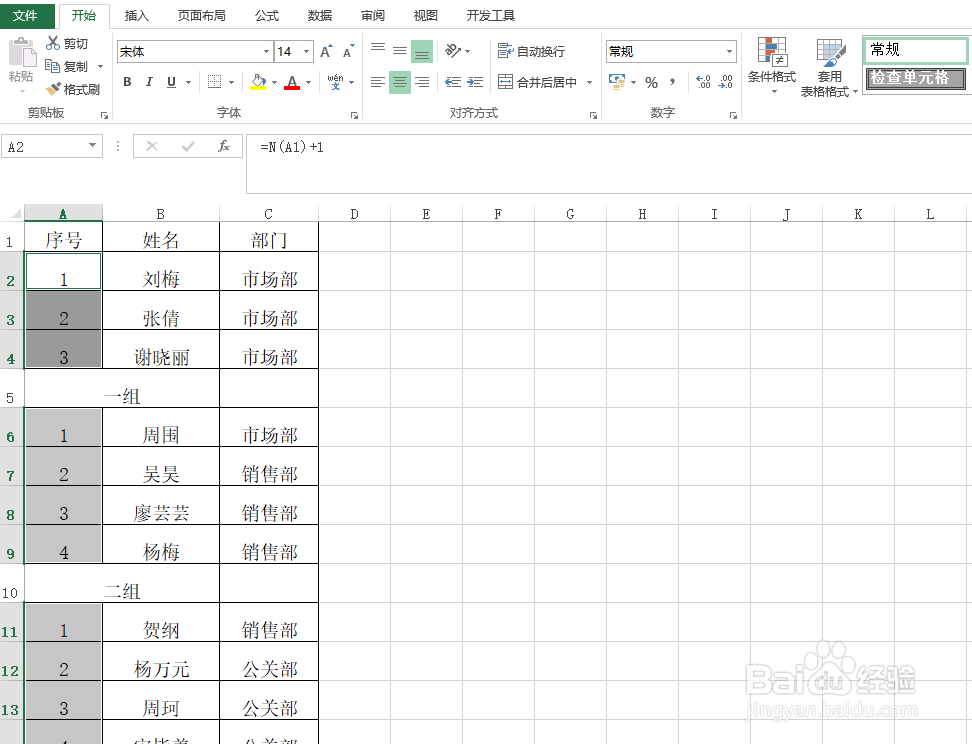Toggle Italic formatting
This screenshot has width=972, height=744.
149,82
